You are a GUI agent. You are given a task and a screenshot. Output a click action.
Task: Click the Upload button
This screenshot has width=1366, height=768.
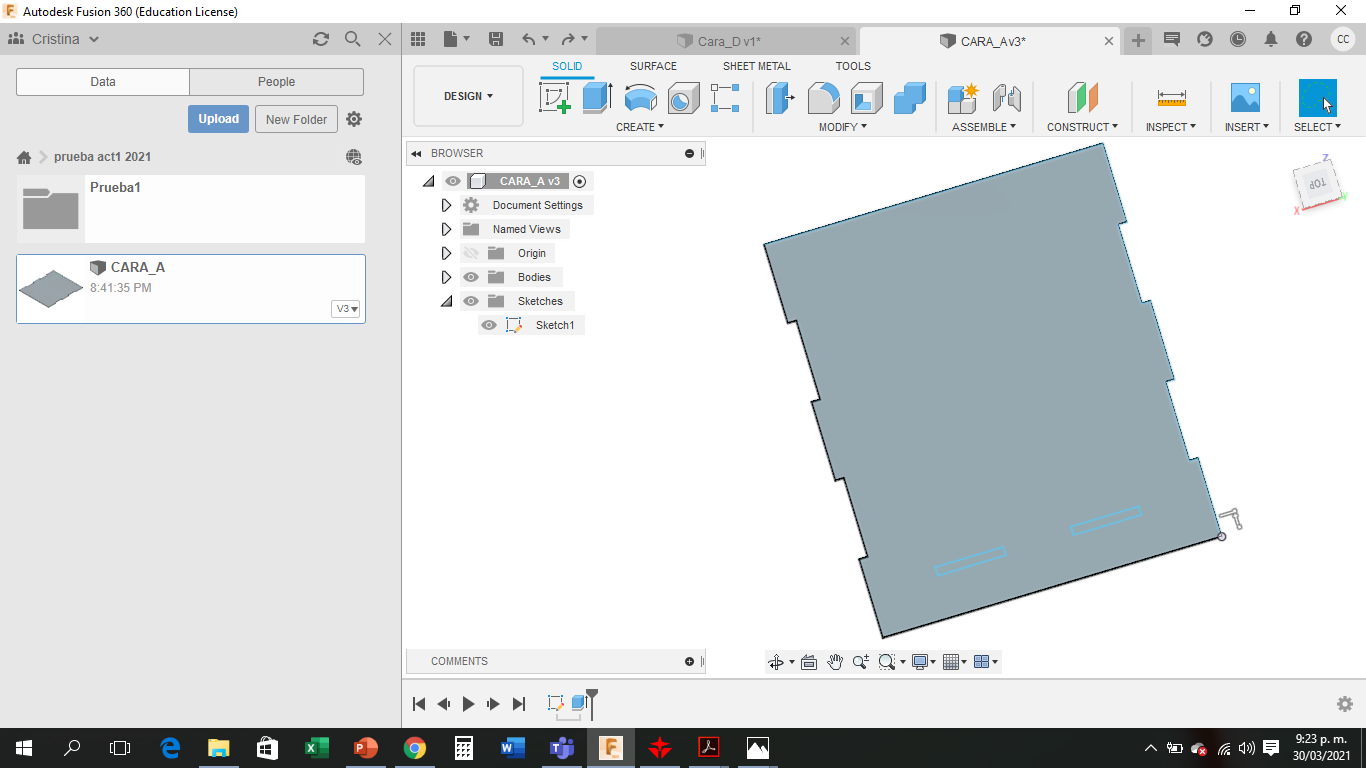pyautogui.click(x=218, y=119)
